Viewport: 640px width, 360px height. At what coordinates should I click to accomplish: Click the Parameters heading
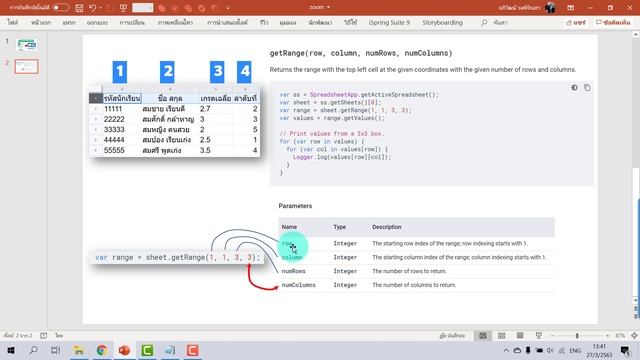(x=295, y=206)
